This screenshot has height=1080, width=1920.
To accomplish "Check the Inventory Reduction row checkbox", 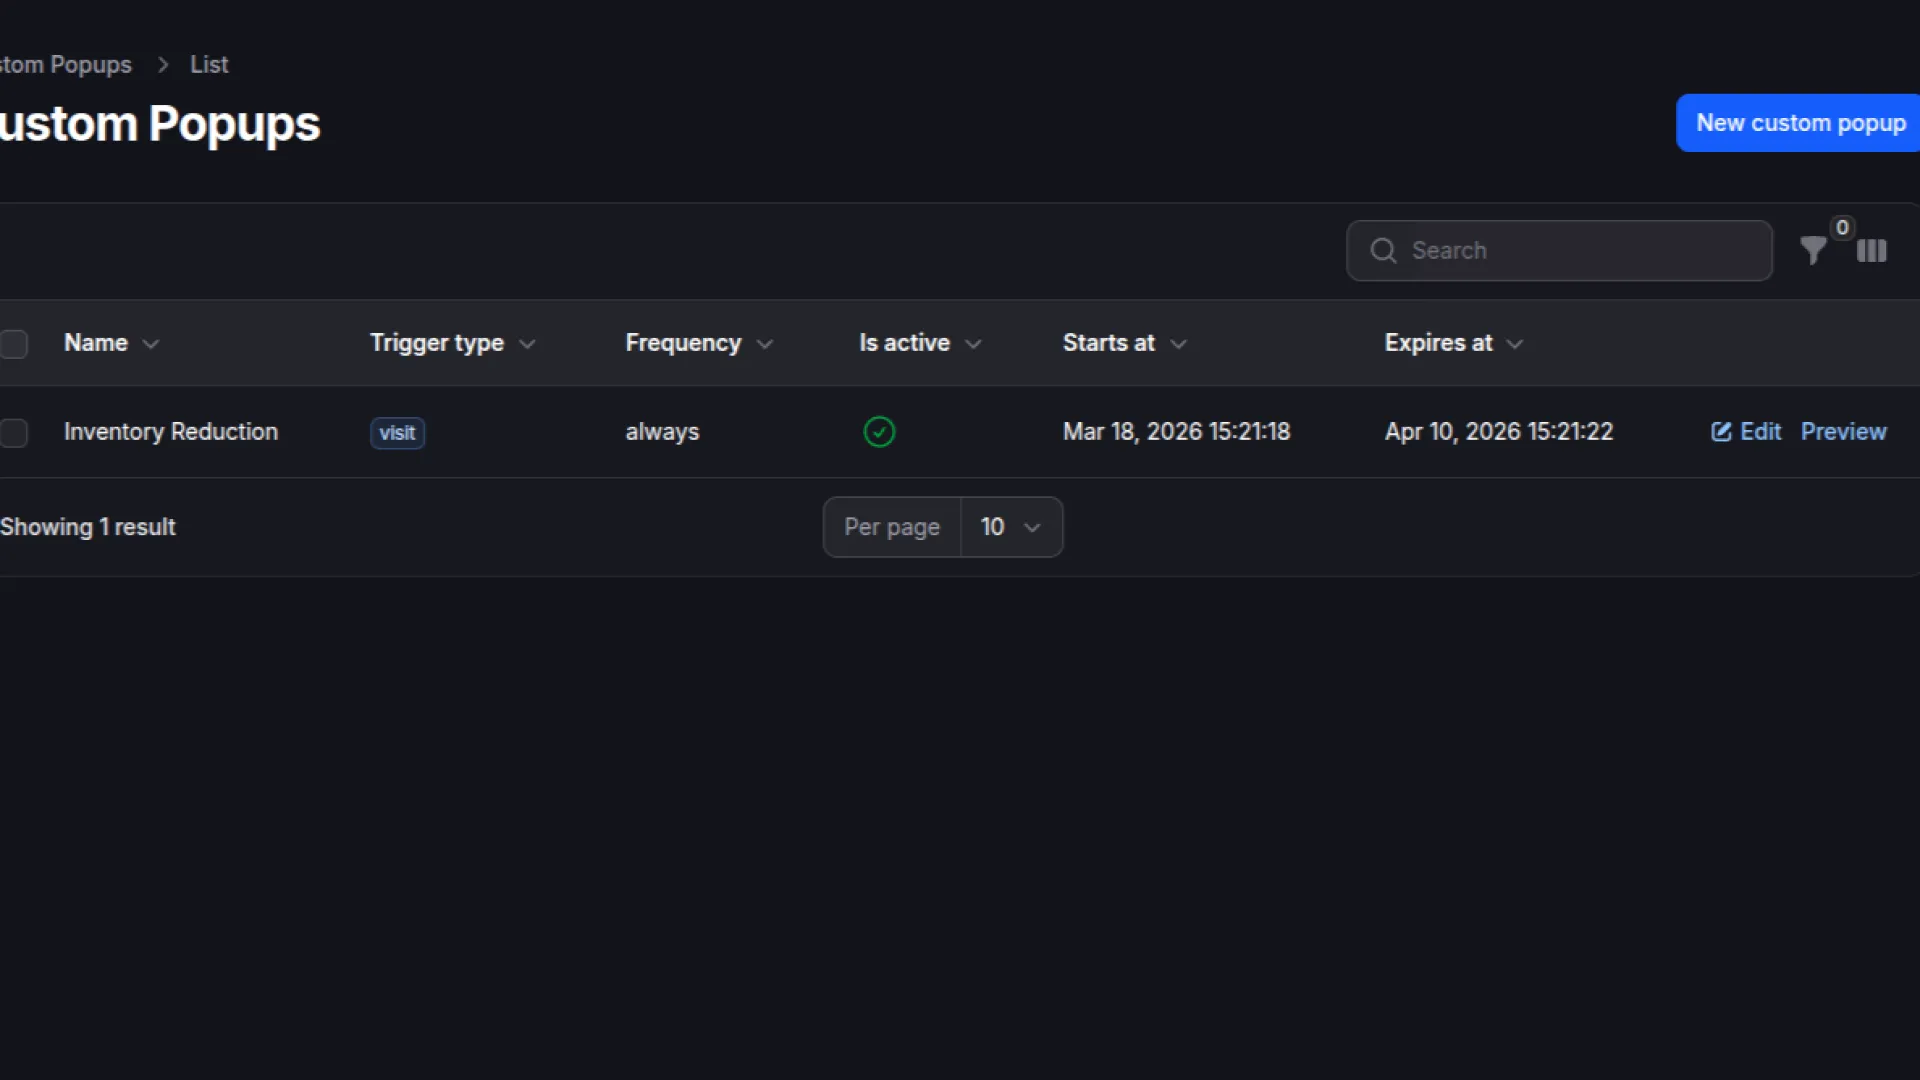I will click(14, 433).
